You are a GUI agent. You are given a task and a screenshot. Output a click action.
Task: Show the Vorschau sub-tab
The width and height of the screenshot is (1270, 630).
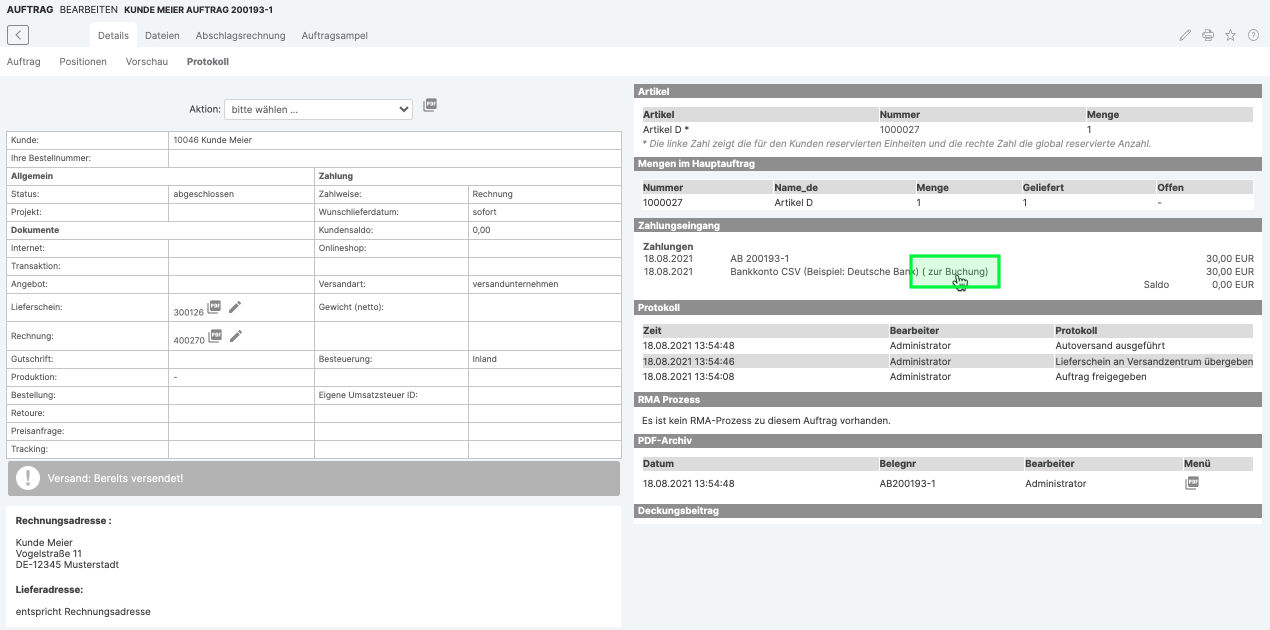pos(146,62)
